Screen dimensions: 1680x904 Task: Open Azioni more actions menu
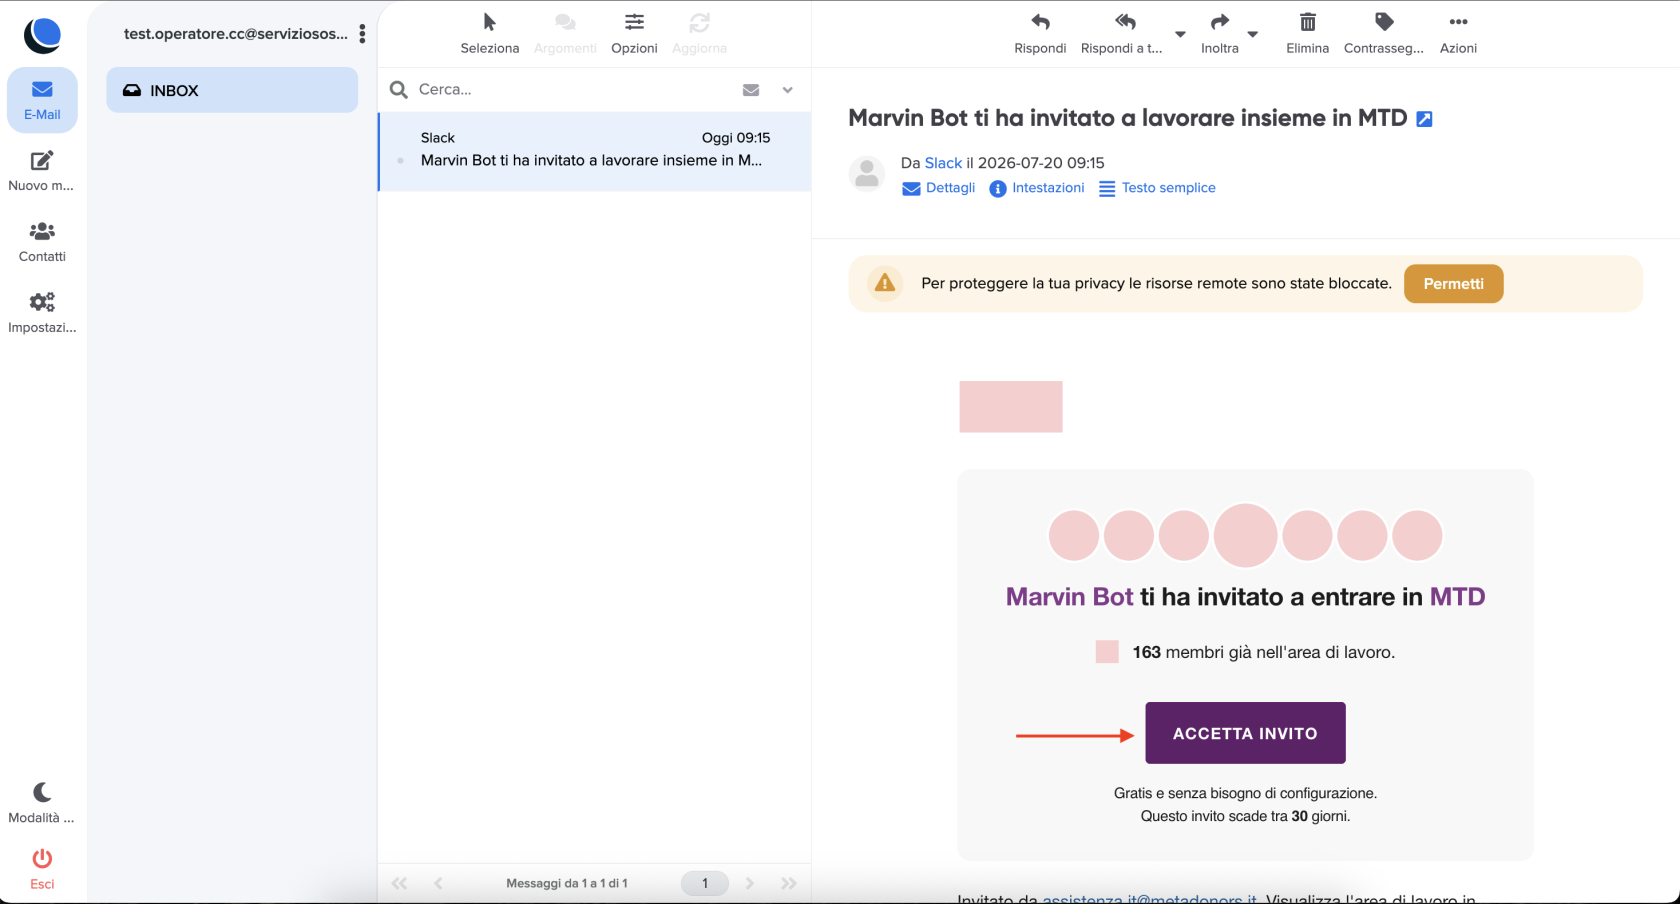[1458, 34]
